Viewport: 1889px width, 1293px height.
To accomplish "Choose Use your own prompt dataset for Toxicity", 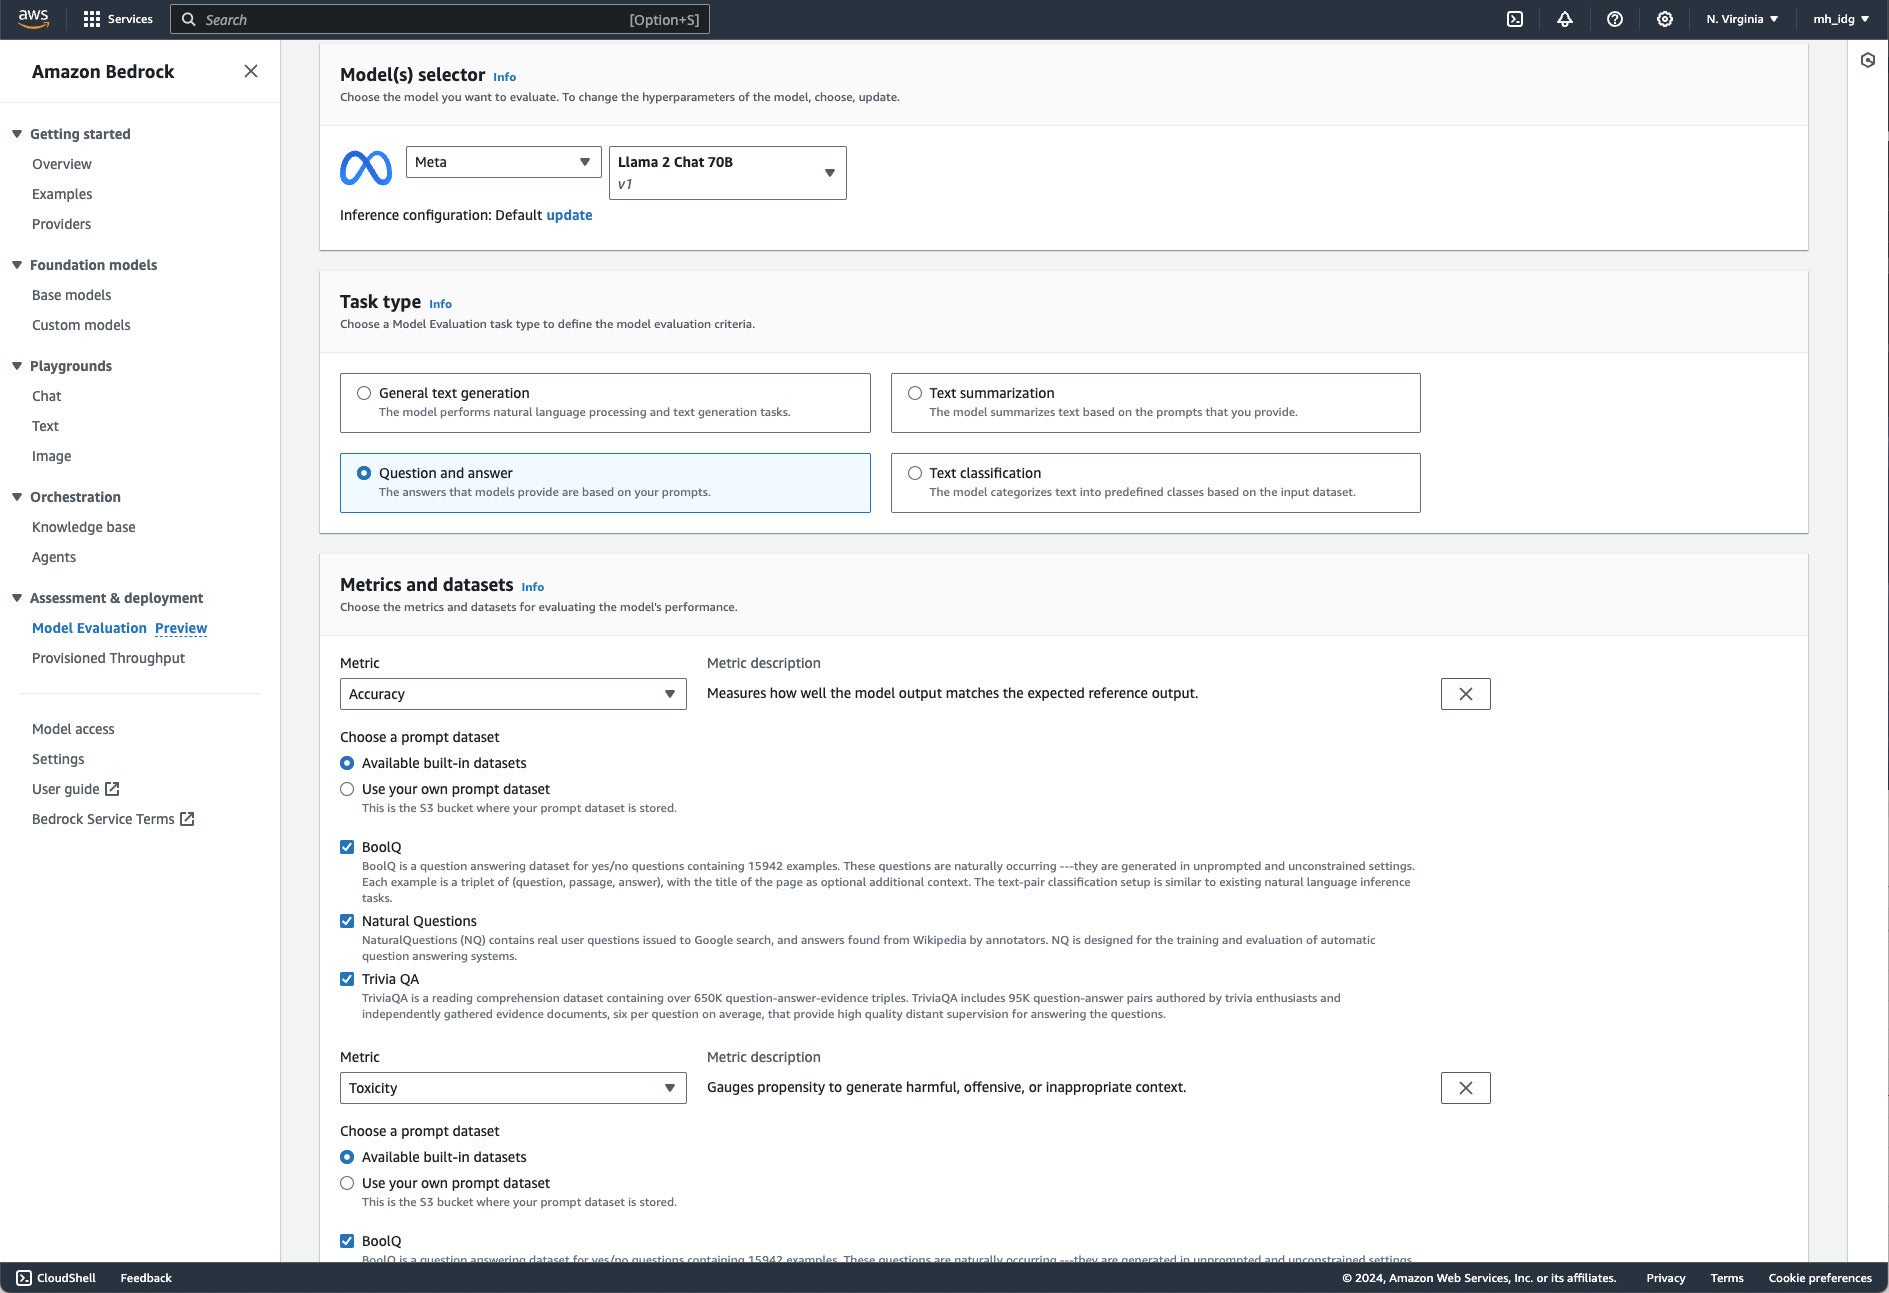I will [347, 1183].
